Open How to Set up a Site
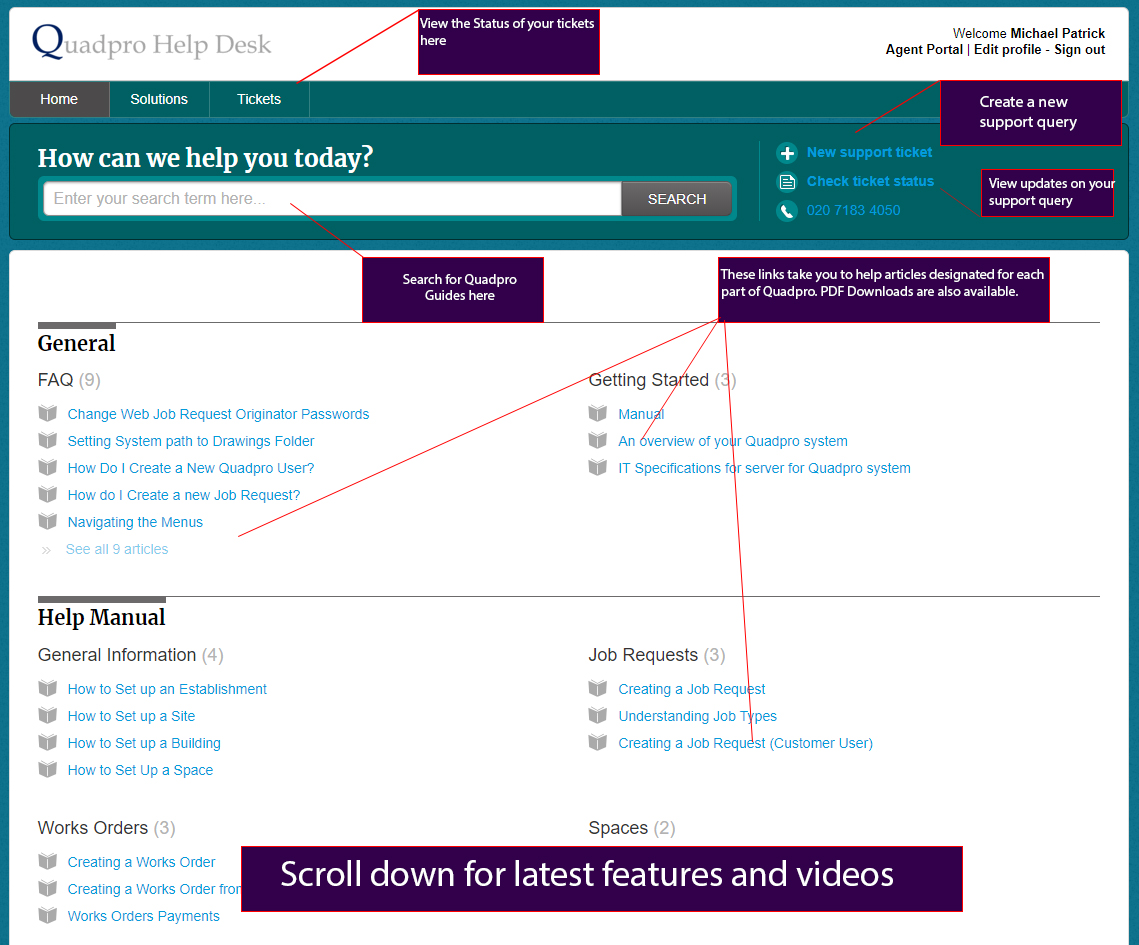The height and width of the screenshot is (945, 1139). pyautogui.click(x=131, y=716)
